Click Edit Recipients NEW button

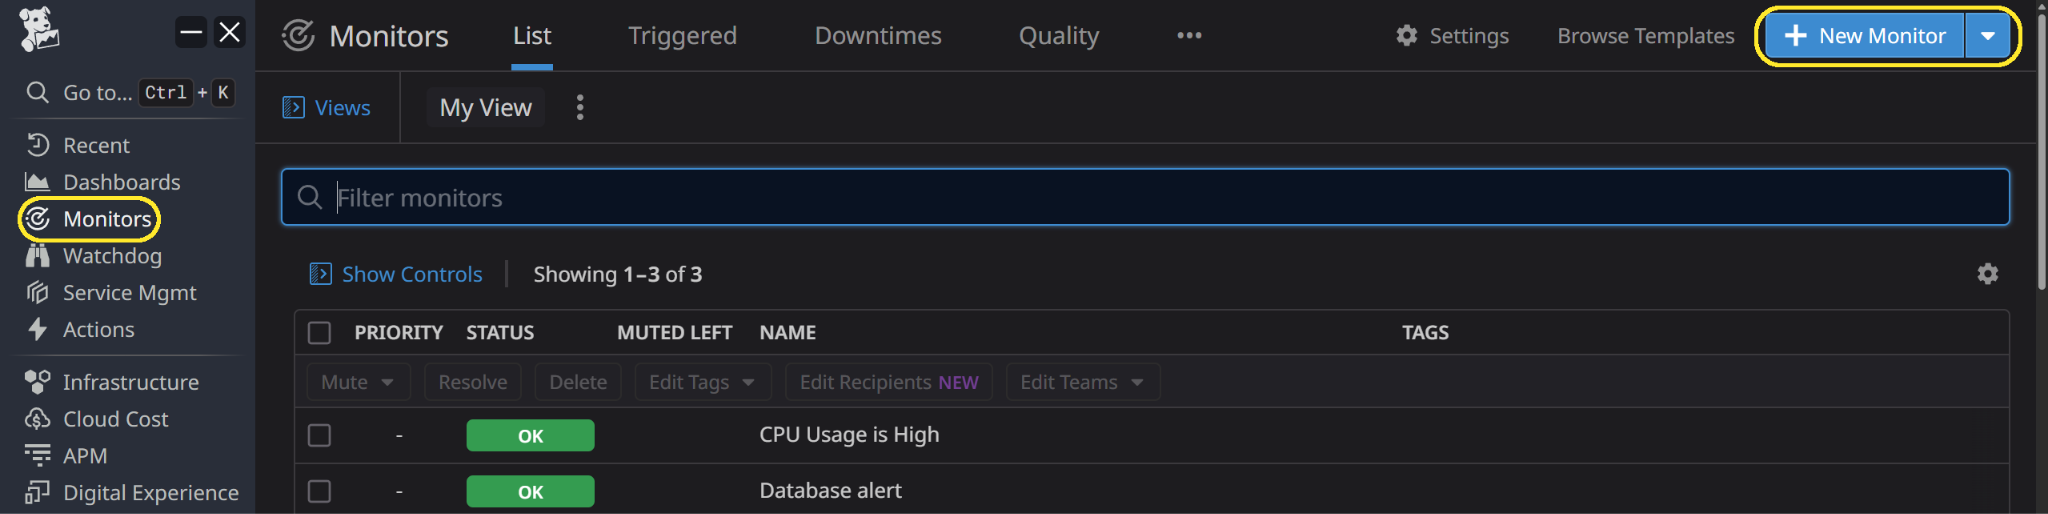pyautogui.click(x=889, y=382)
